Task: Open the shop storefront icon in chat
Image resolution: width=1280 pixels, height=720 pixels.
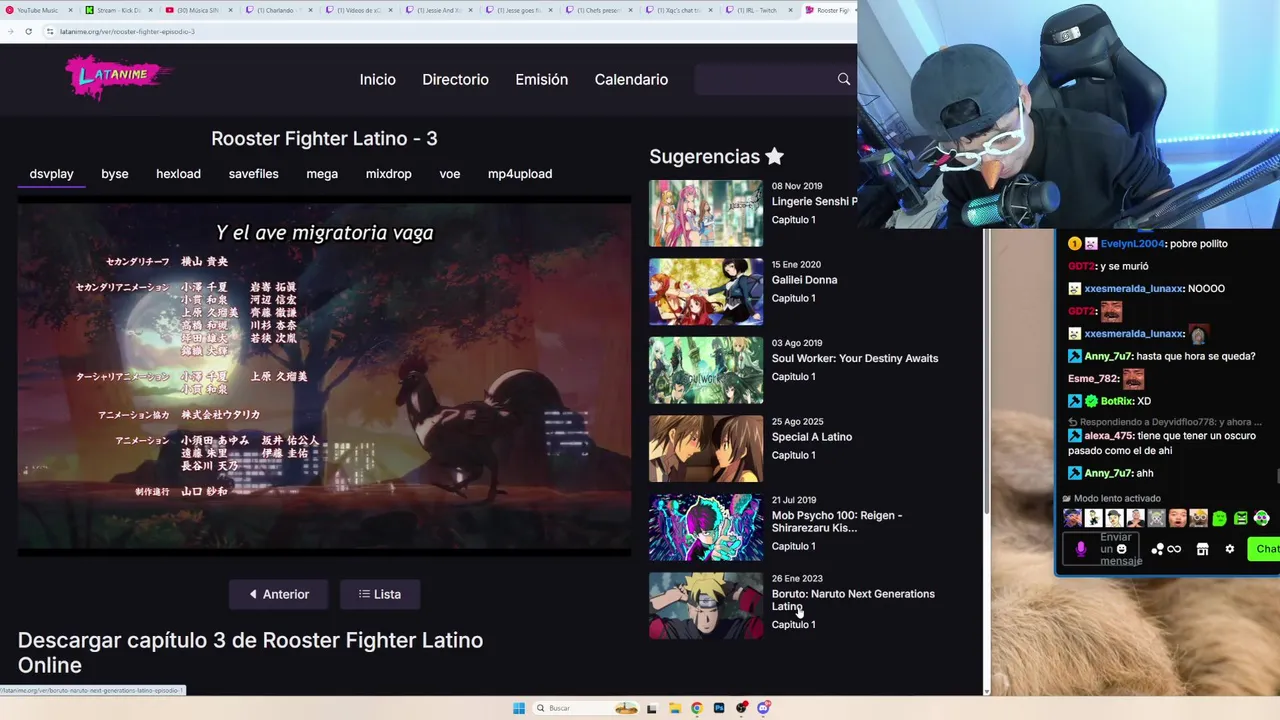Action: [1203, 549]
